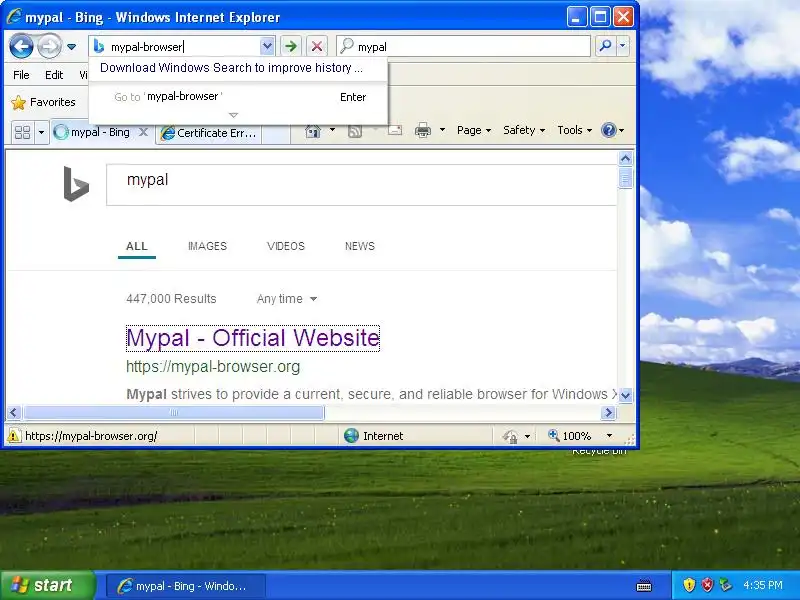Open the Safety menu
Image resolution: width=800 pixels, height=600 pixels.
[524, 130]
